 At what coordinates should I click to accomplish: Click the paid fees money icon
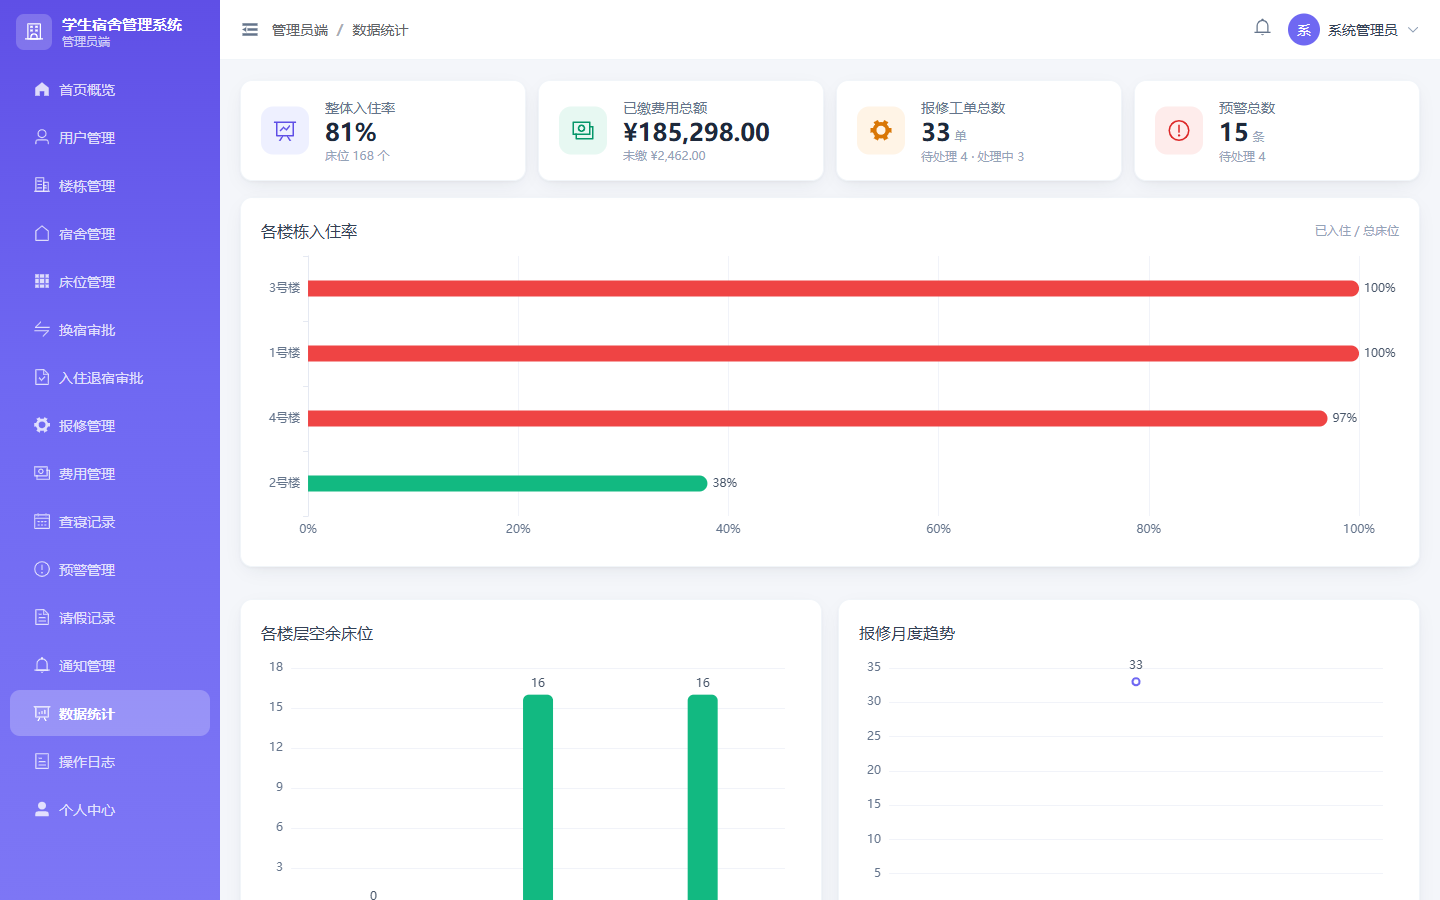tap(583, 131)
